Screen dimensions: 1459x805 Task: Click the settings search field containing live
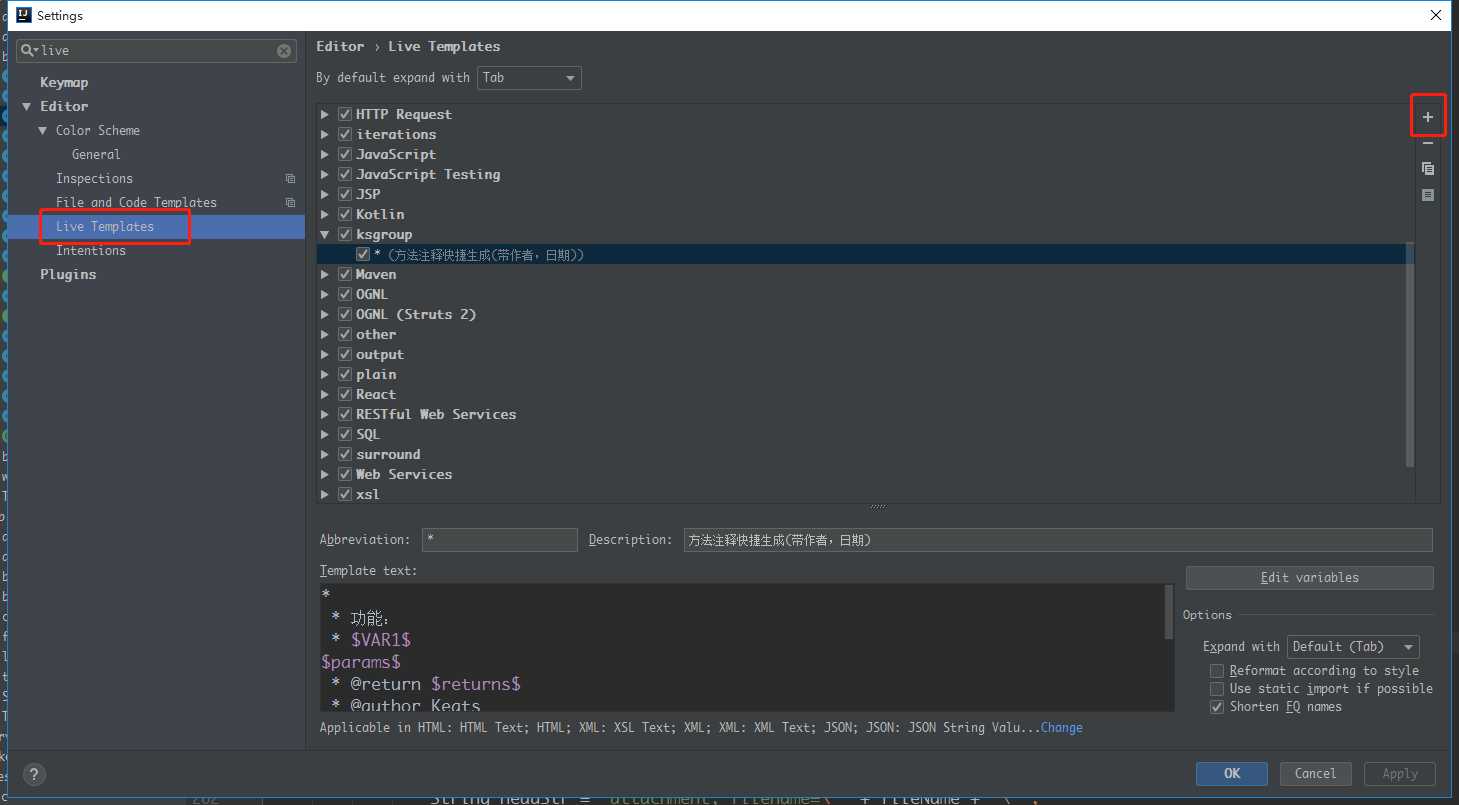pyautogui.click(x=156, y=51)
